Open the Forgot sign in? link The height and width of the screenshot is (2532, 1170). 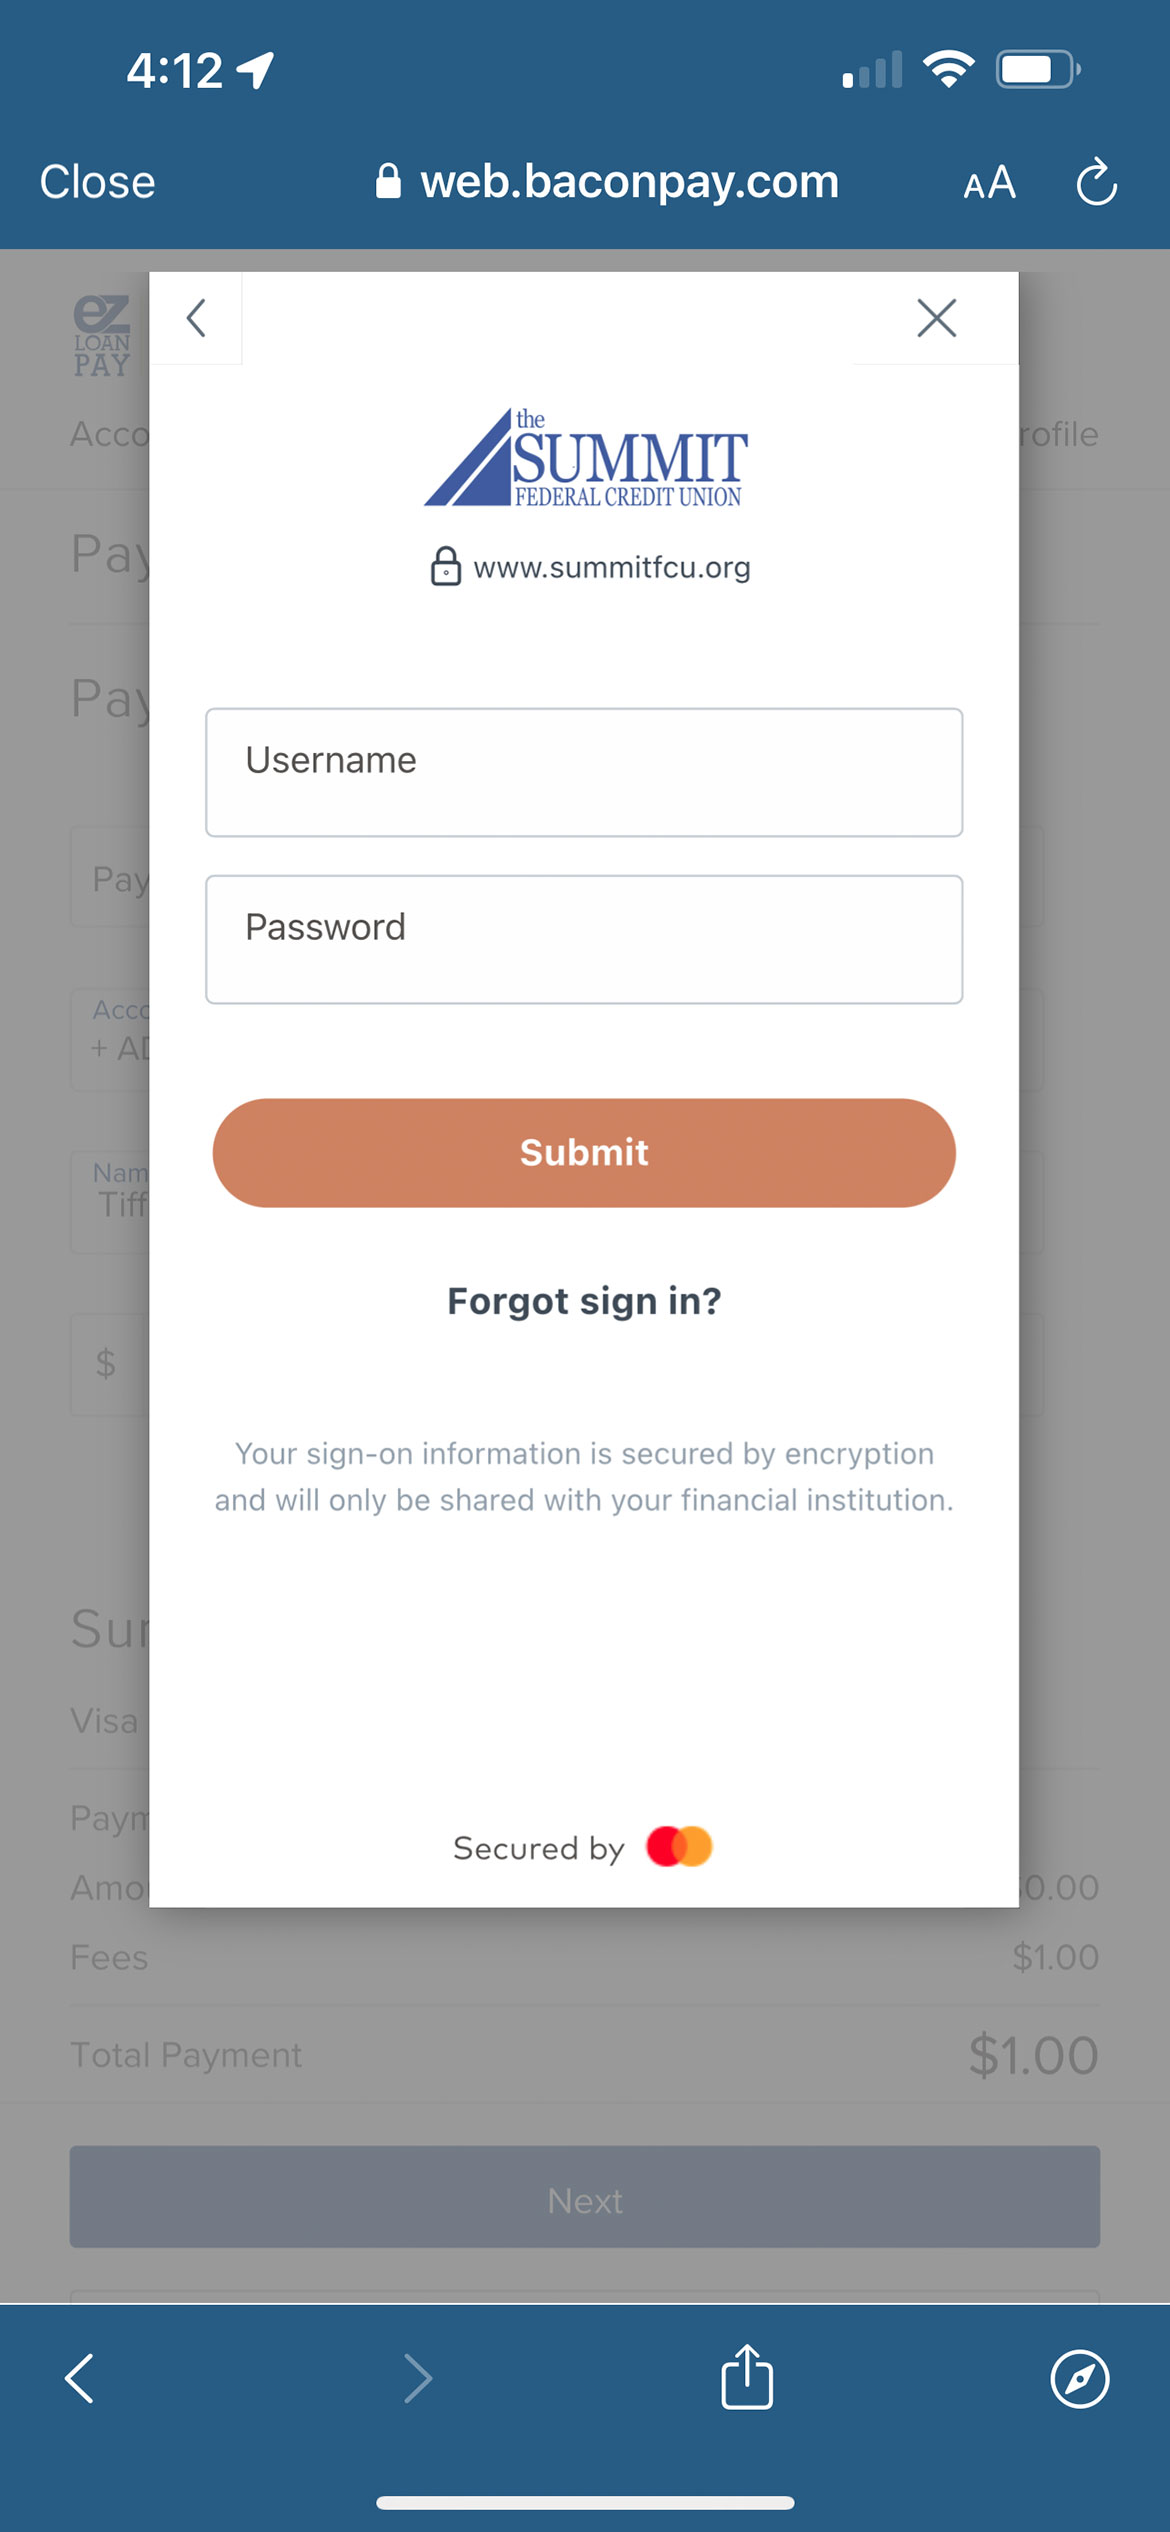pyautogui.click(x=584, y=1301)
